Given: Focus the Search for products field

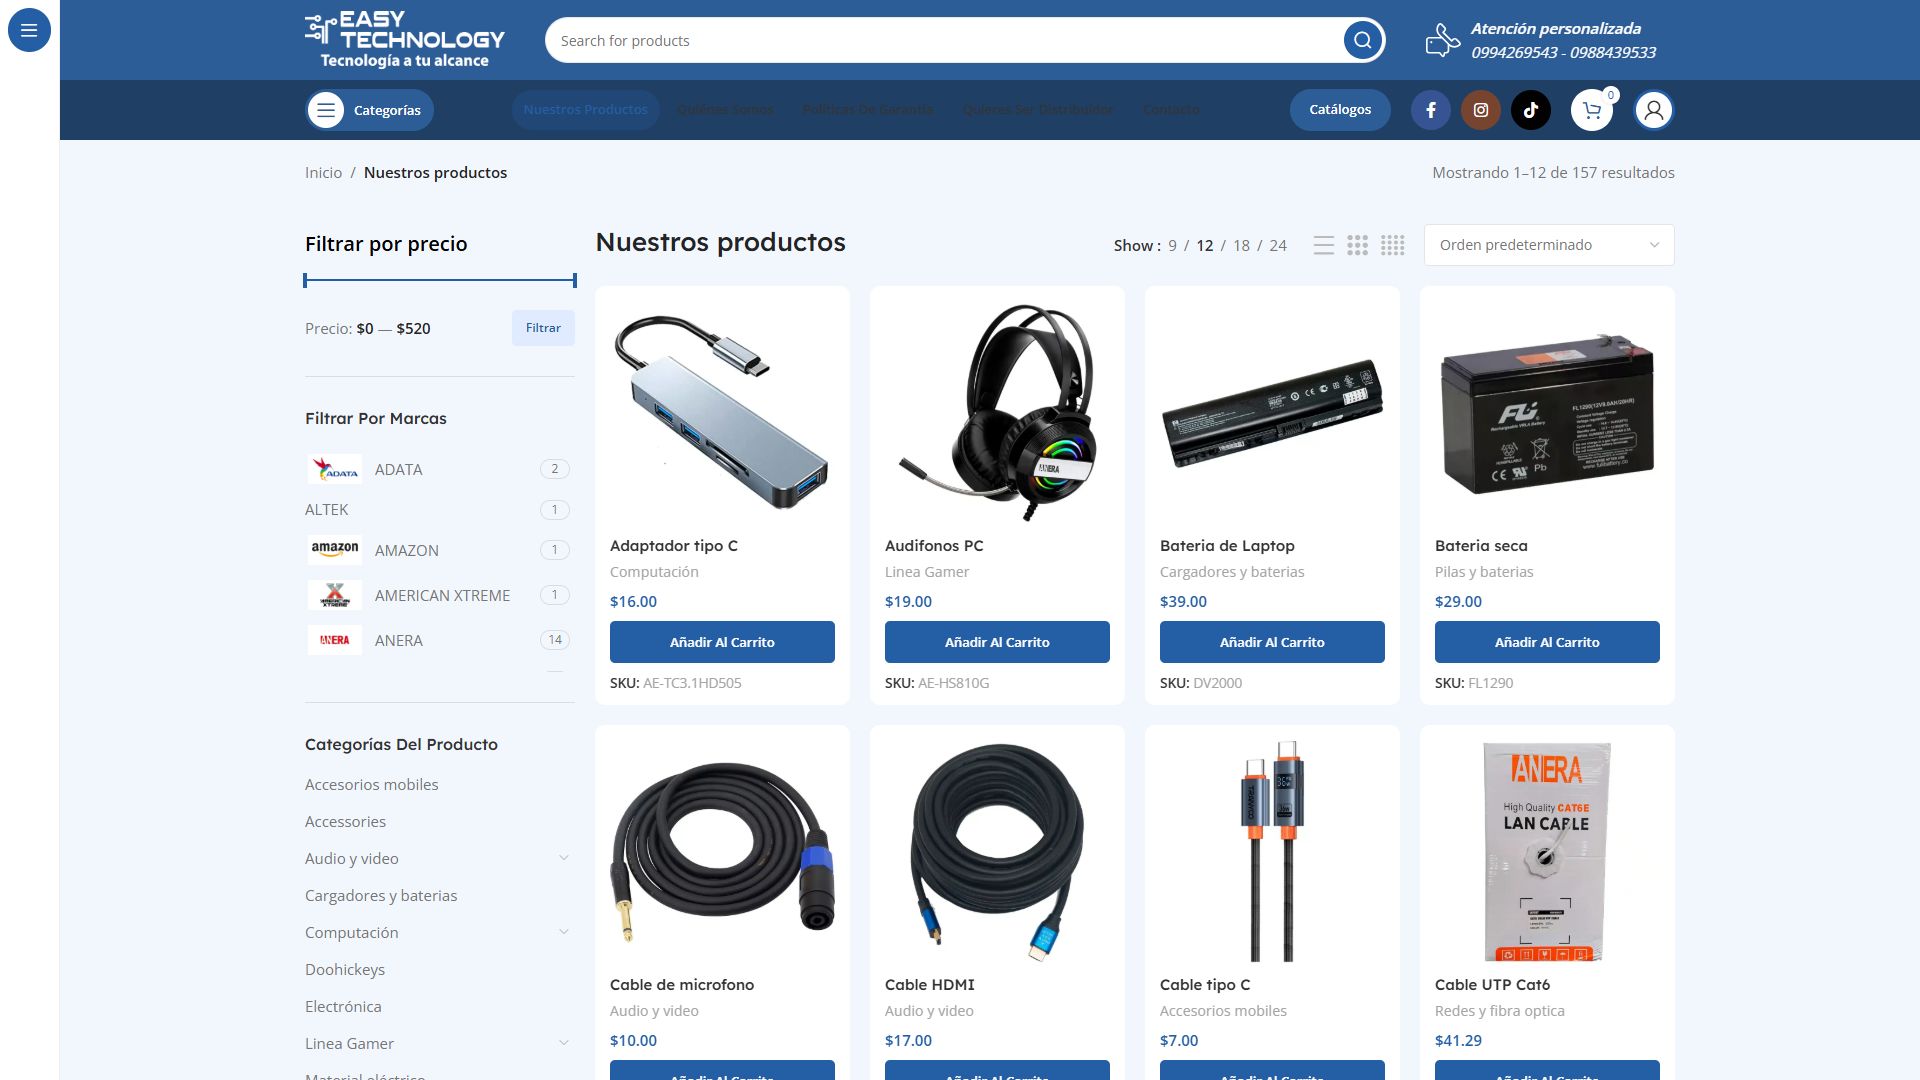Looking at the screenshot, I should pyautogui.click(x=945, y=40).
